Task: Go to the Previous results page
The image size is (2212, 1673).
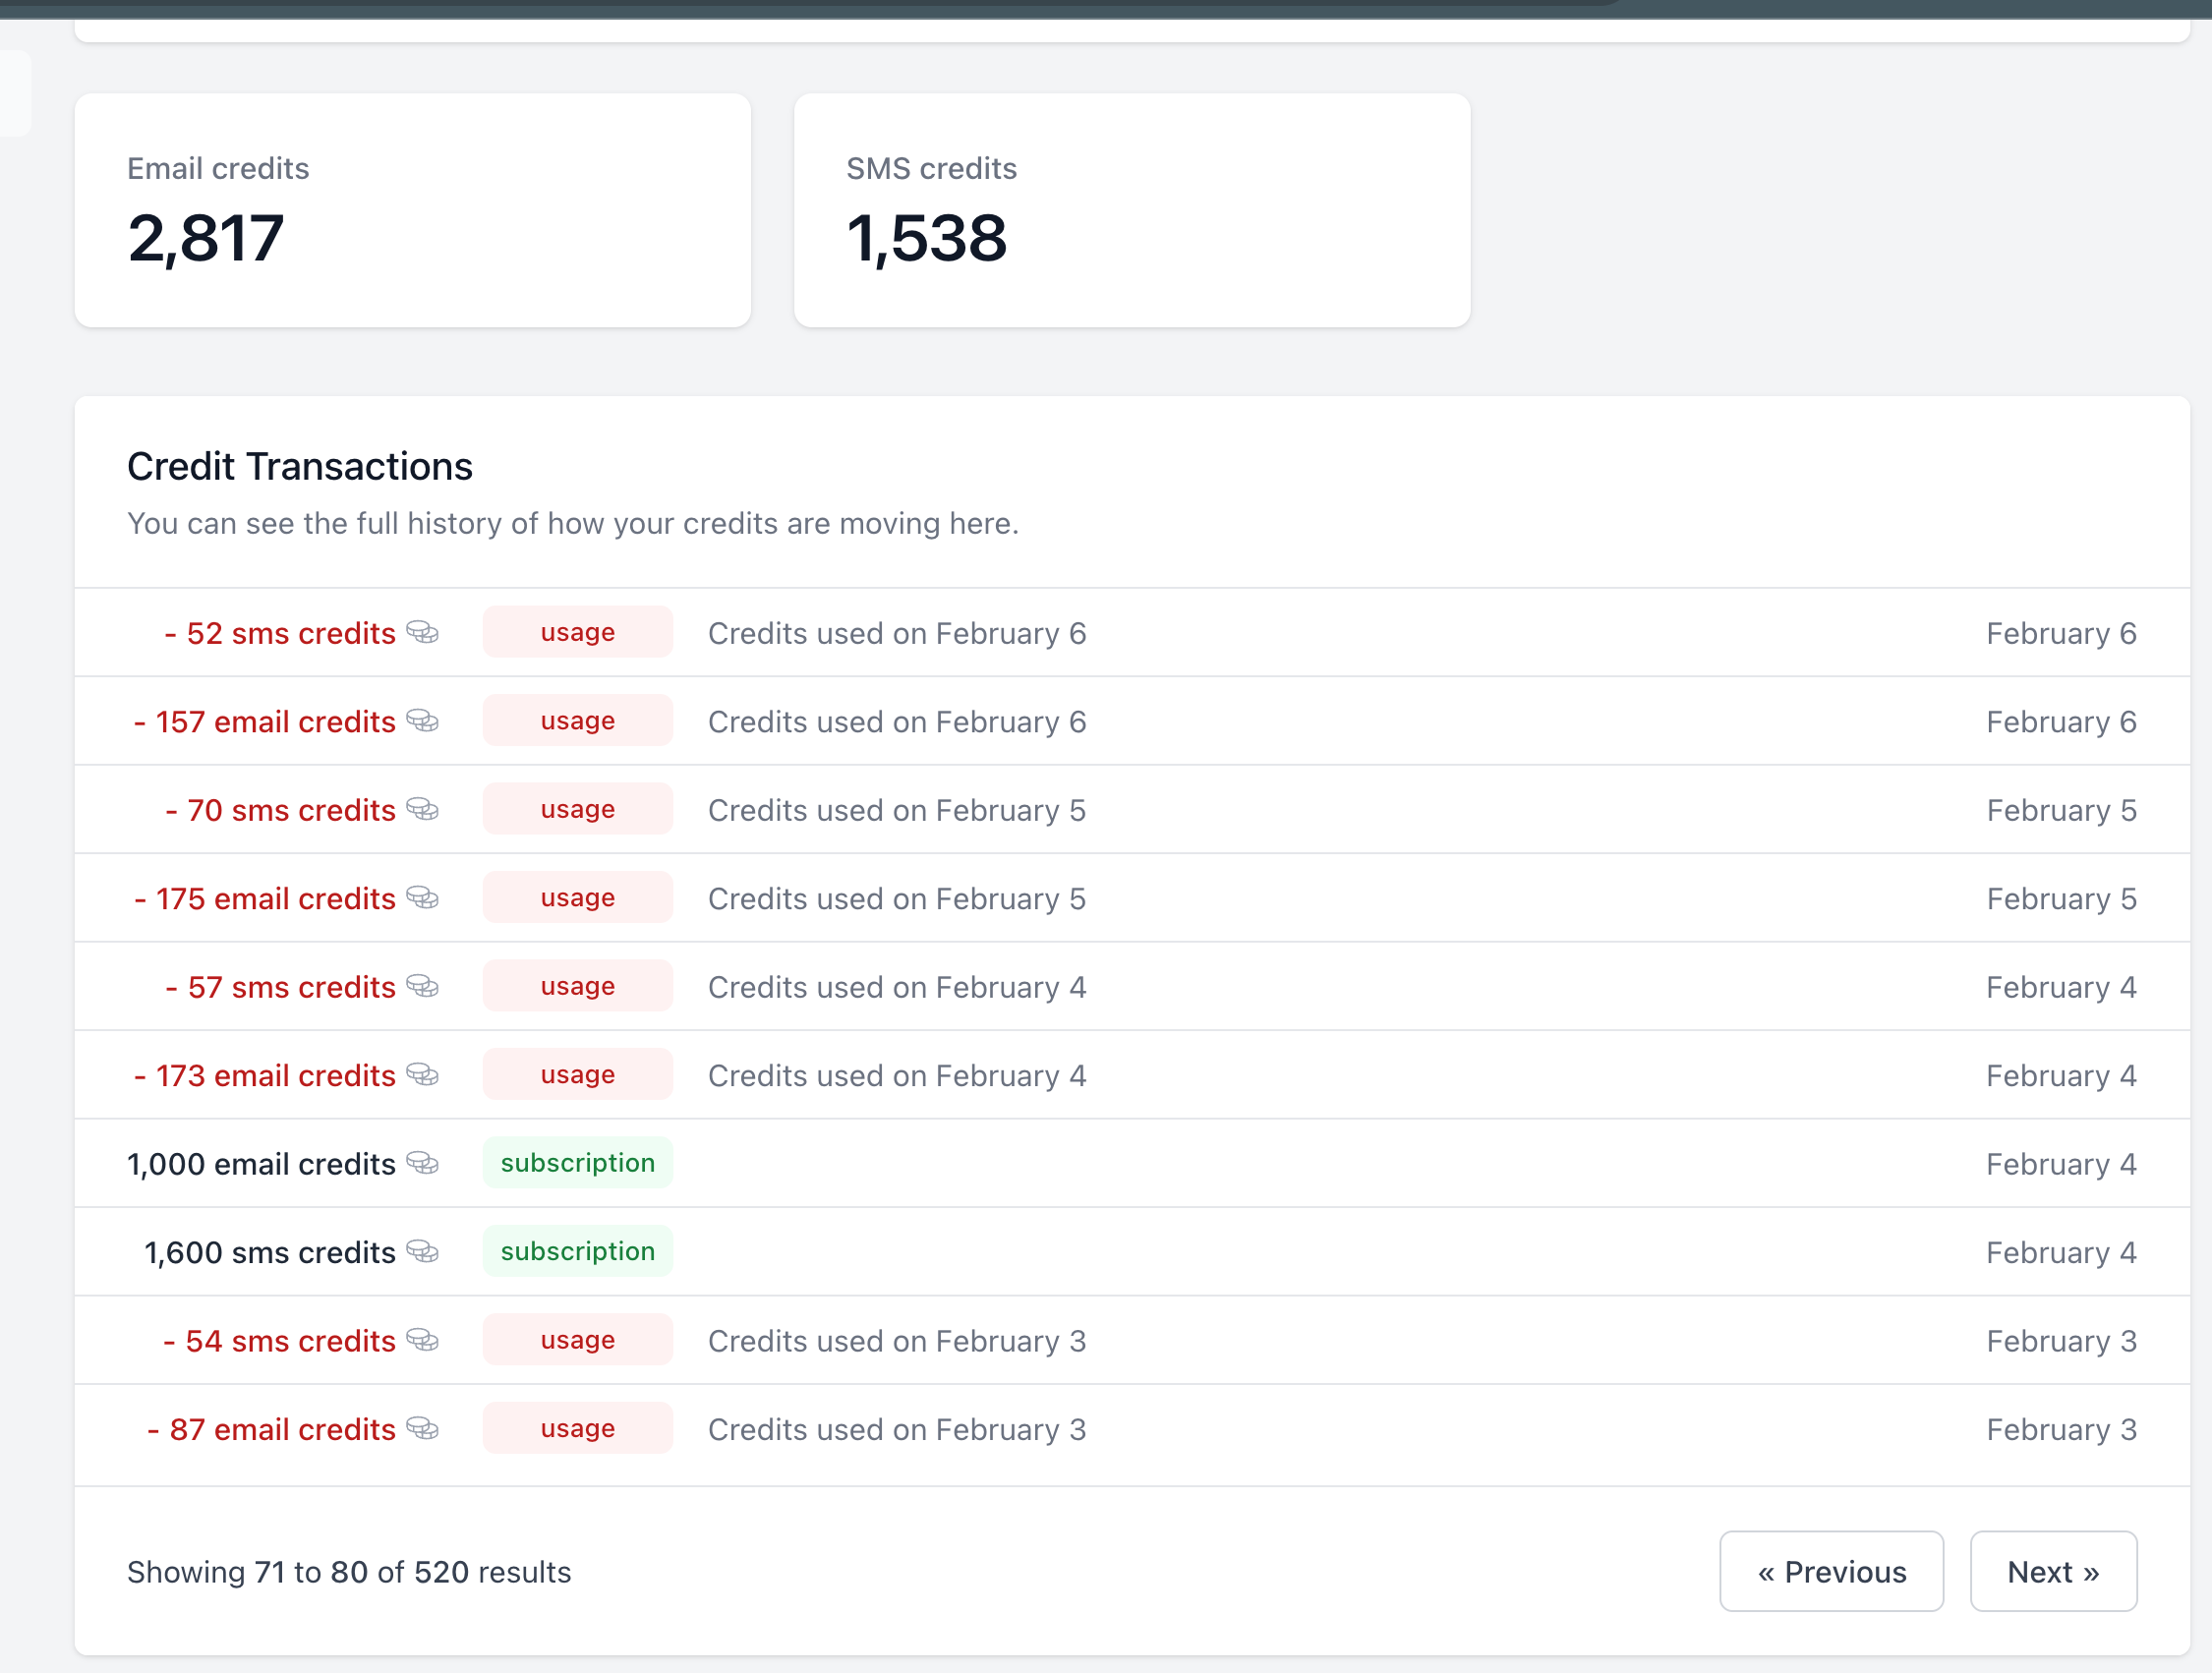Action: (1831, 1571)
